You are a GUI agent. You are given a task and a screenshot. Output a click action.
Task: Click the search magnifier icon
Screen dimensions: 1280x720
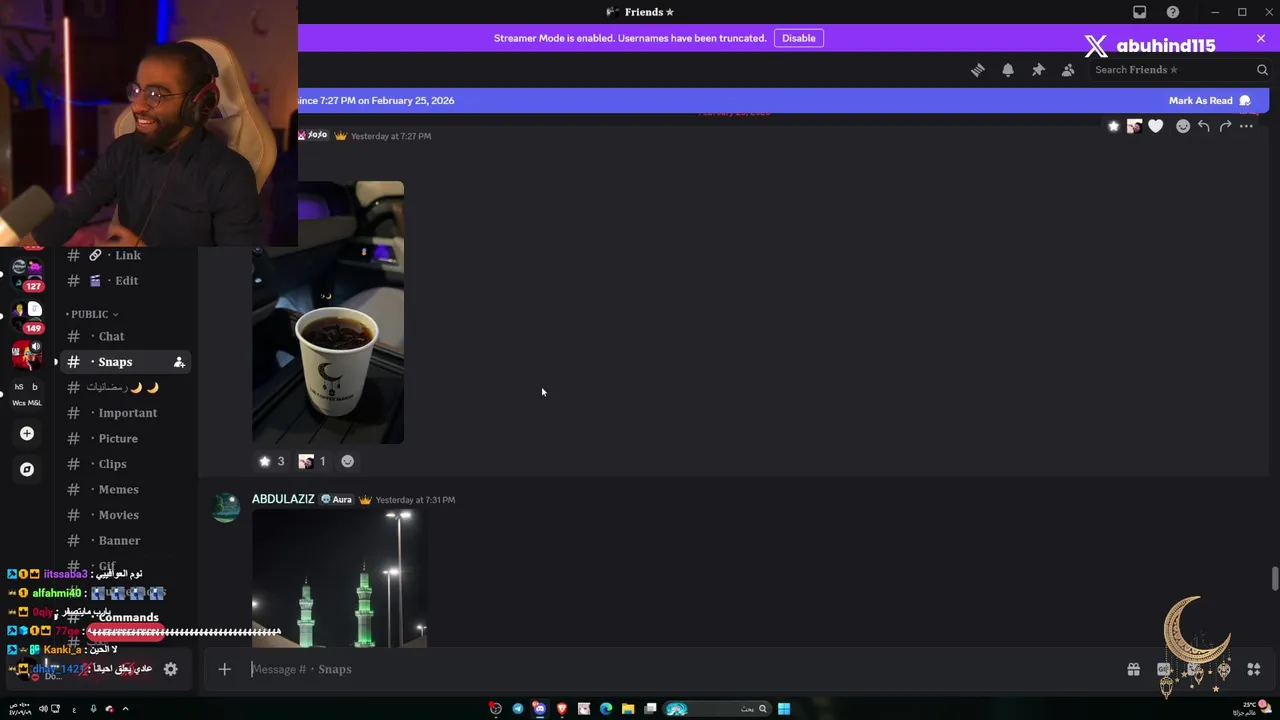1262,70
